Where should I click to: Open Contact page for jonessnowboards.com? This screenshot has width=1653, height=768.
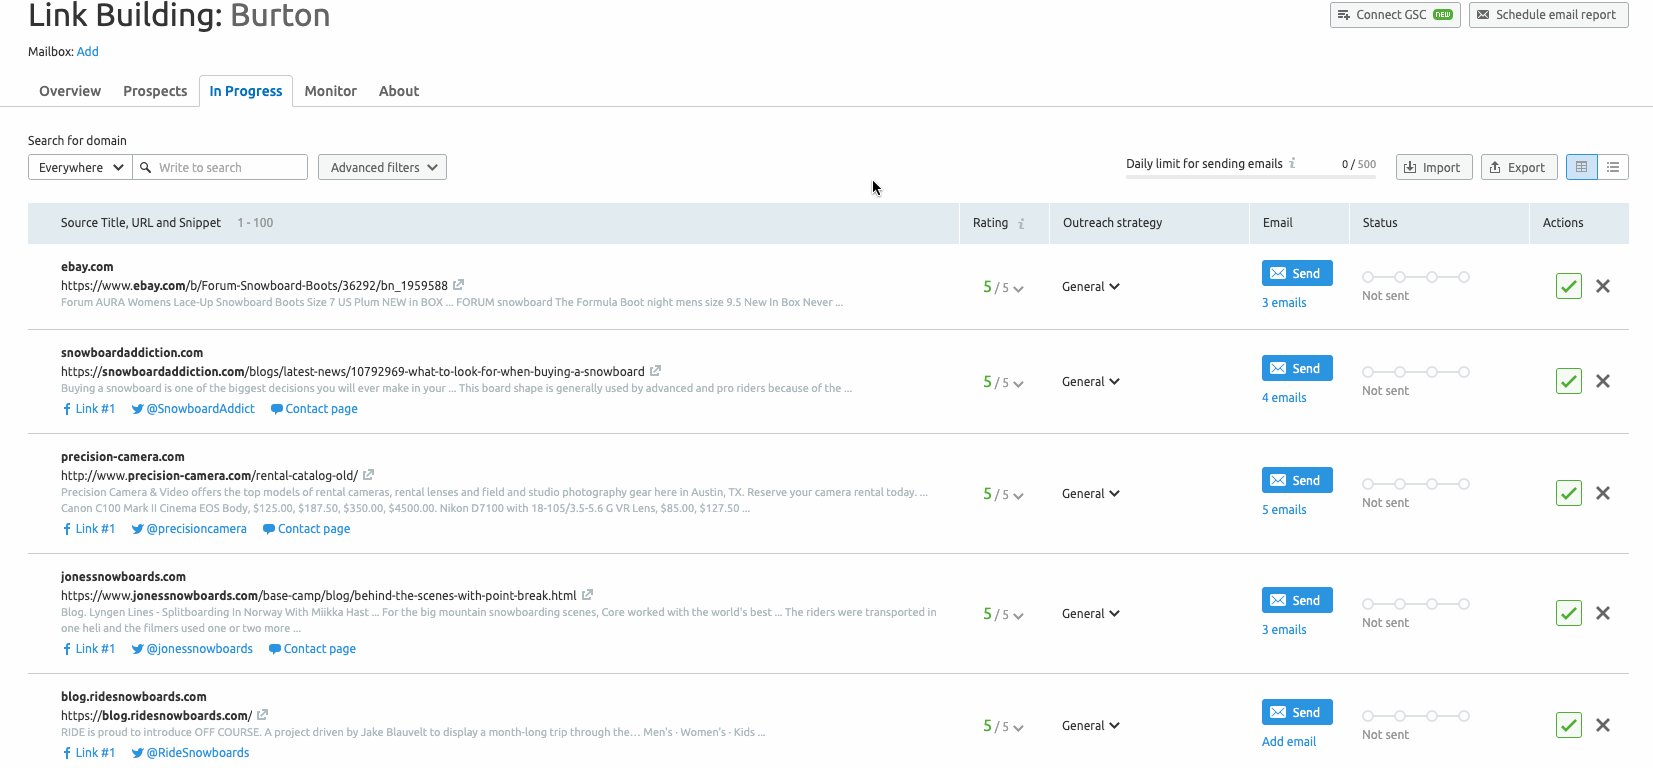point(312,649)
